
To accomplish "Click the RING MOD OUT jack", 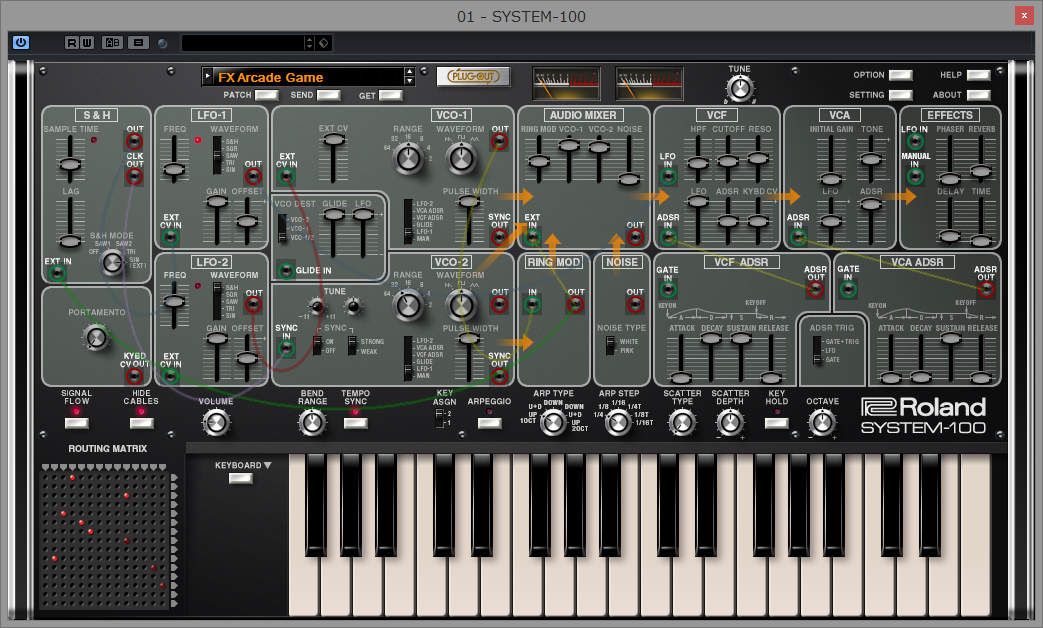I will tap(575, 305).
